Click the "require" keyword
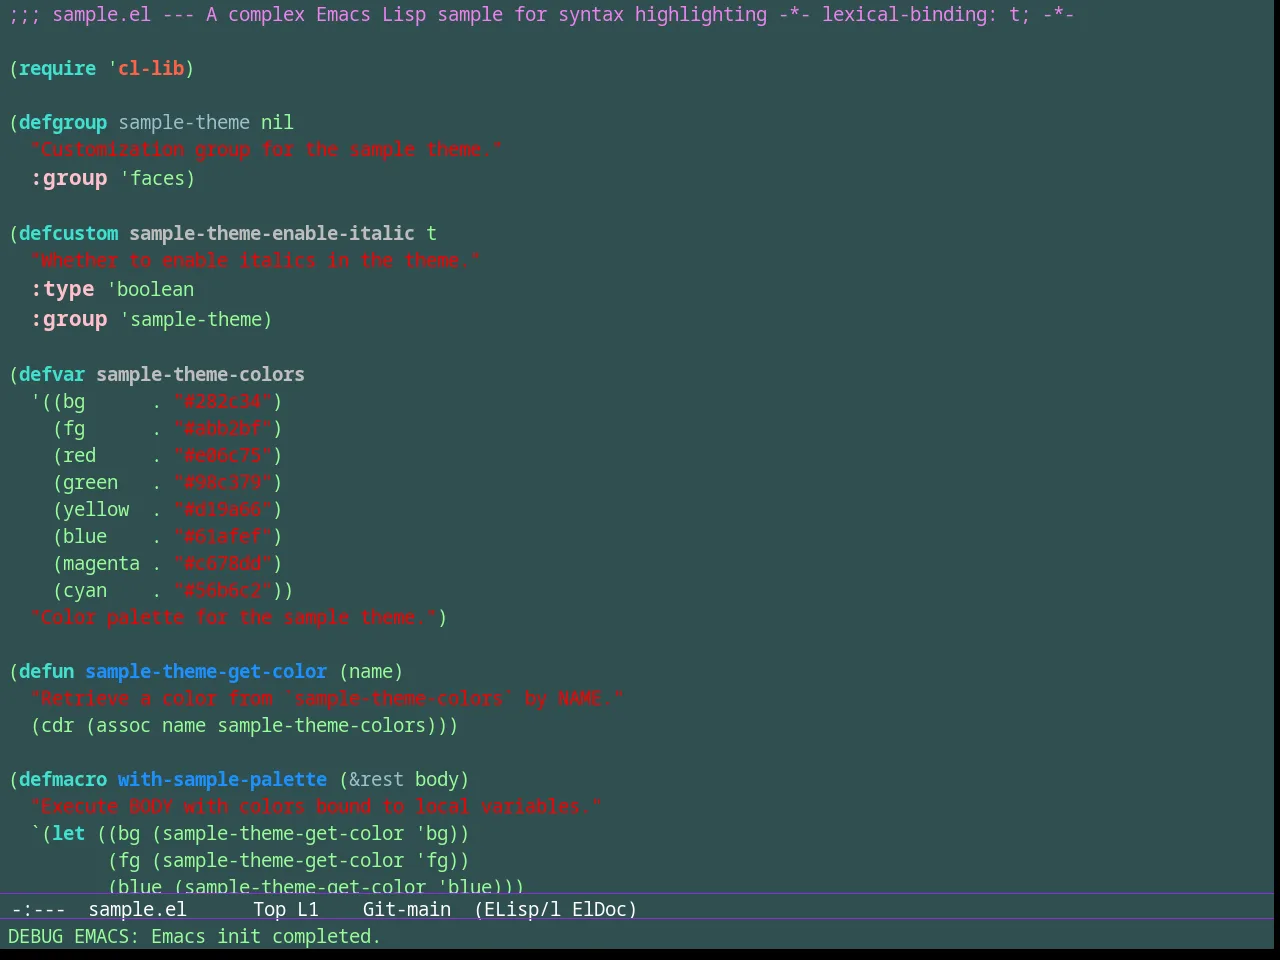This screenshot has width=1280, height=960. click(x=57, y=69)
